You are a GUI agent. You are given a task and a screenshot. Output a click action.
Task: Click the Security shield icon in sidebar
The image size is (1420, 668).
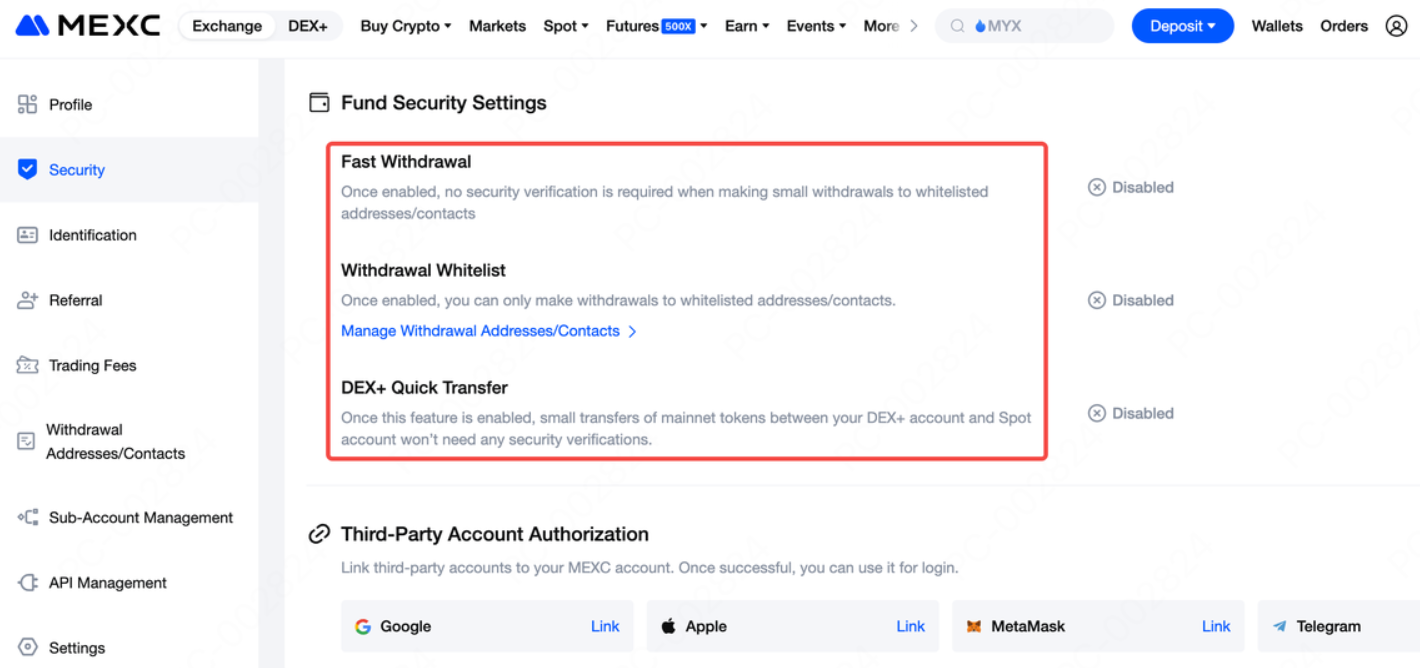tap(27, 169)
